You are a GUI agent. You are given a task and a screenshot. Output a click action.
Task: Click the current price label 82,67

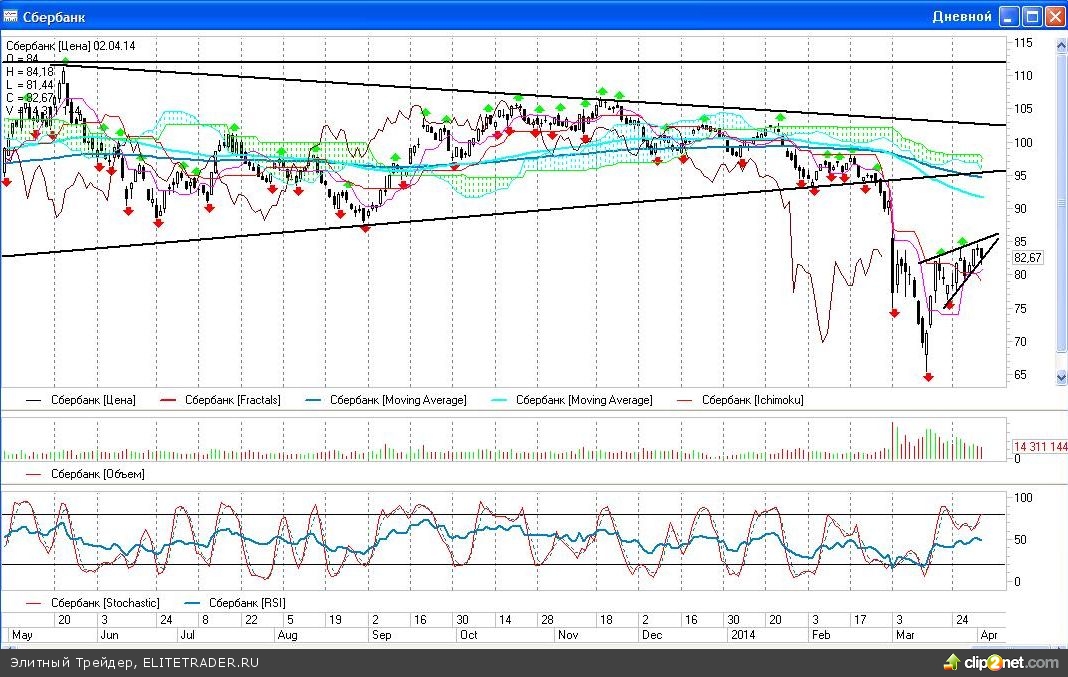pos(1028,258)
